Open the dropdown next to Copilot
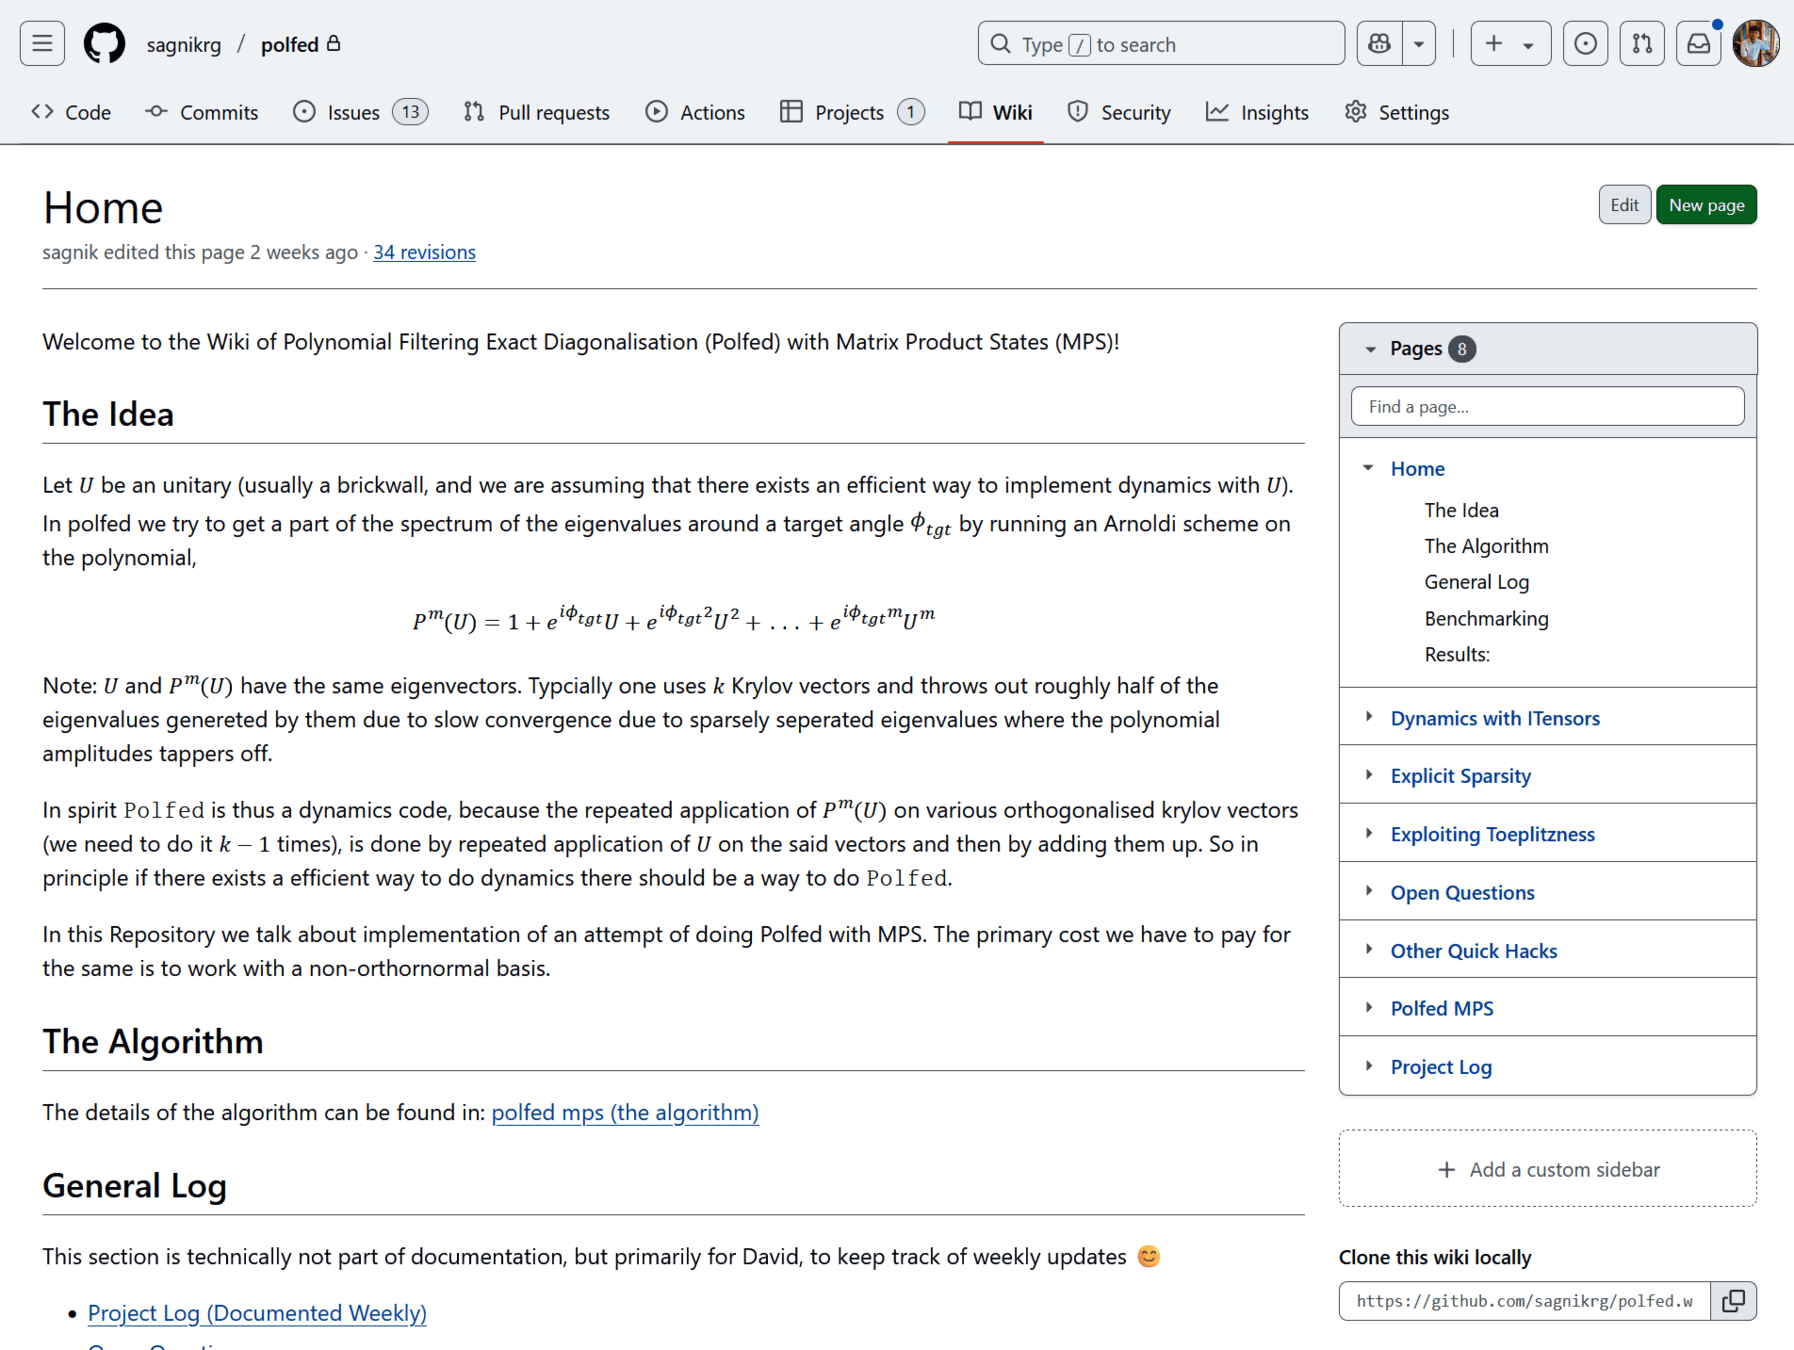This screenshot has width=1794, height=1350. click(1419, 44)
